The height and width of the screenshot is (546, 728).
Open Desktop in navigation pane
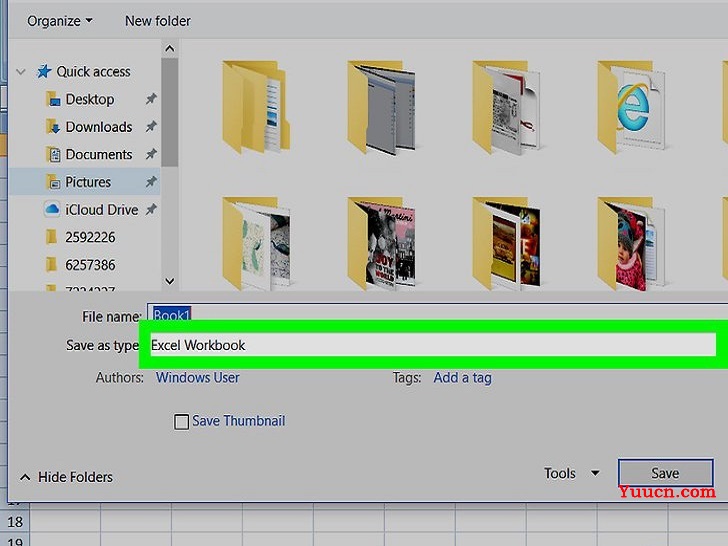tap(90, 99)
